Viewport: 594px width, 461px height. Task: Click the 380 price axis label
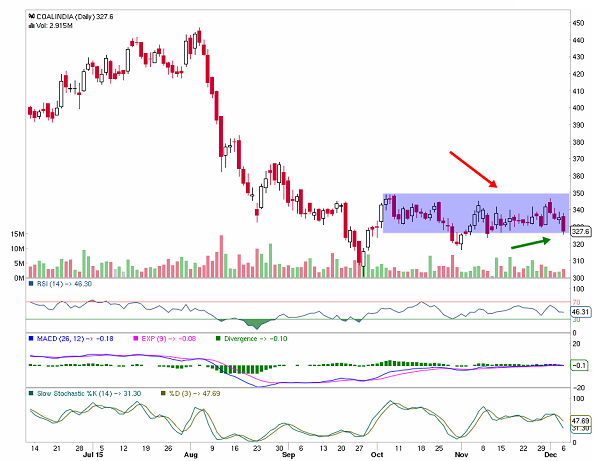point(578,142)
